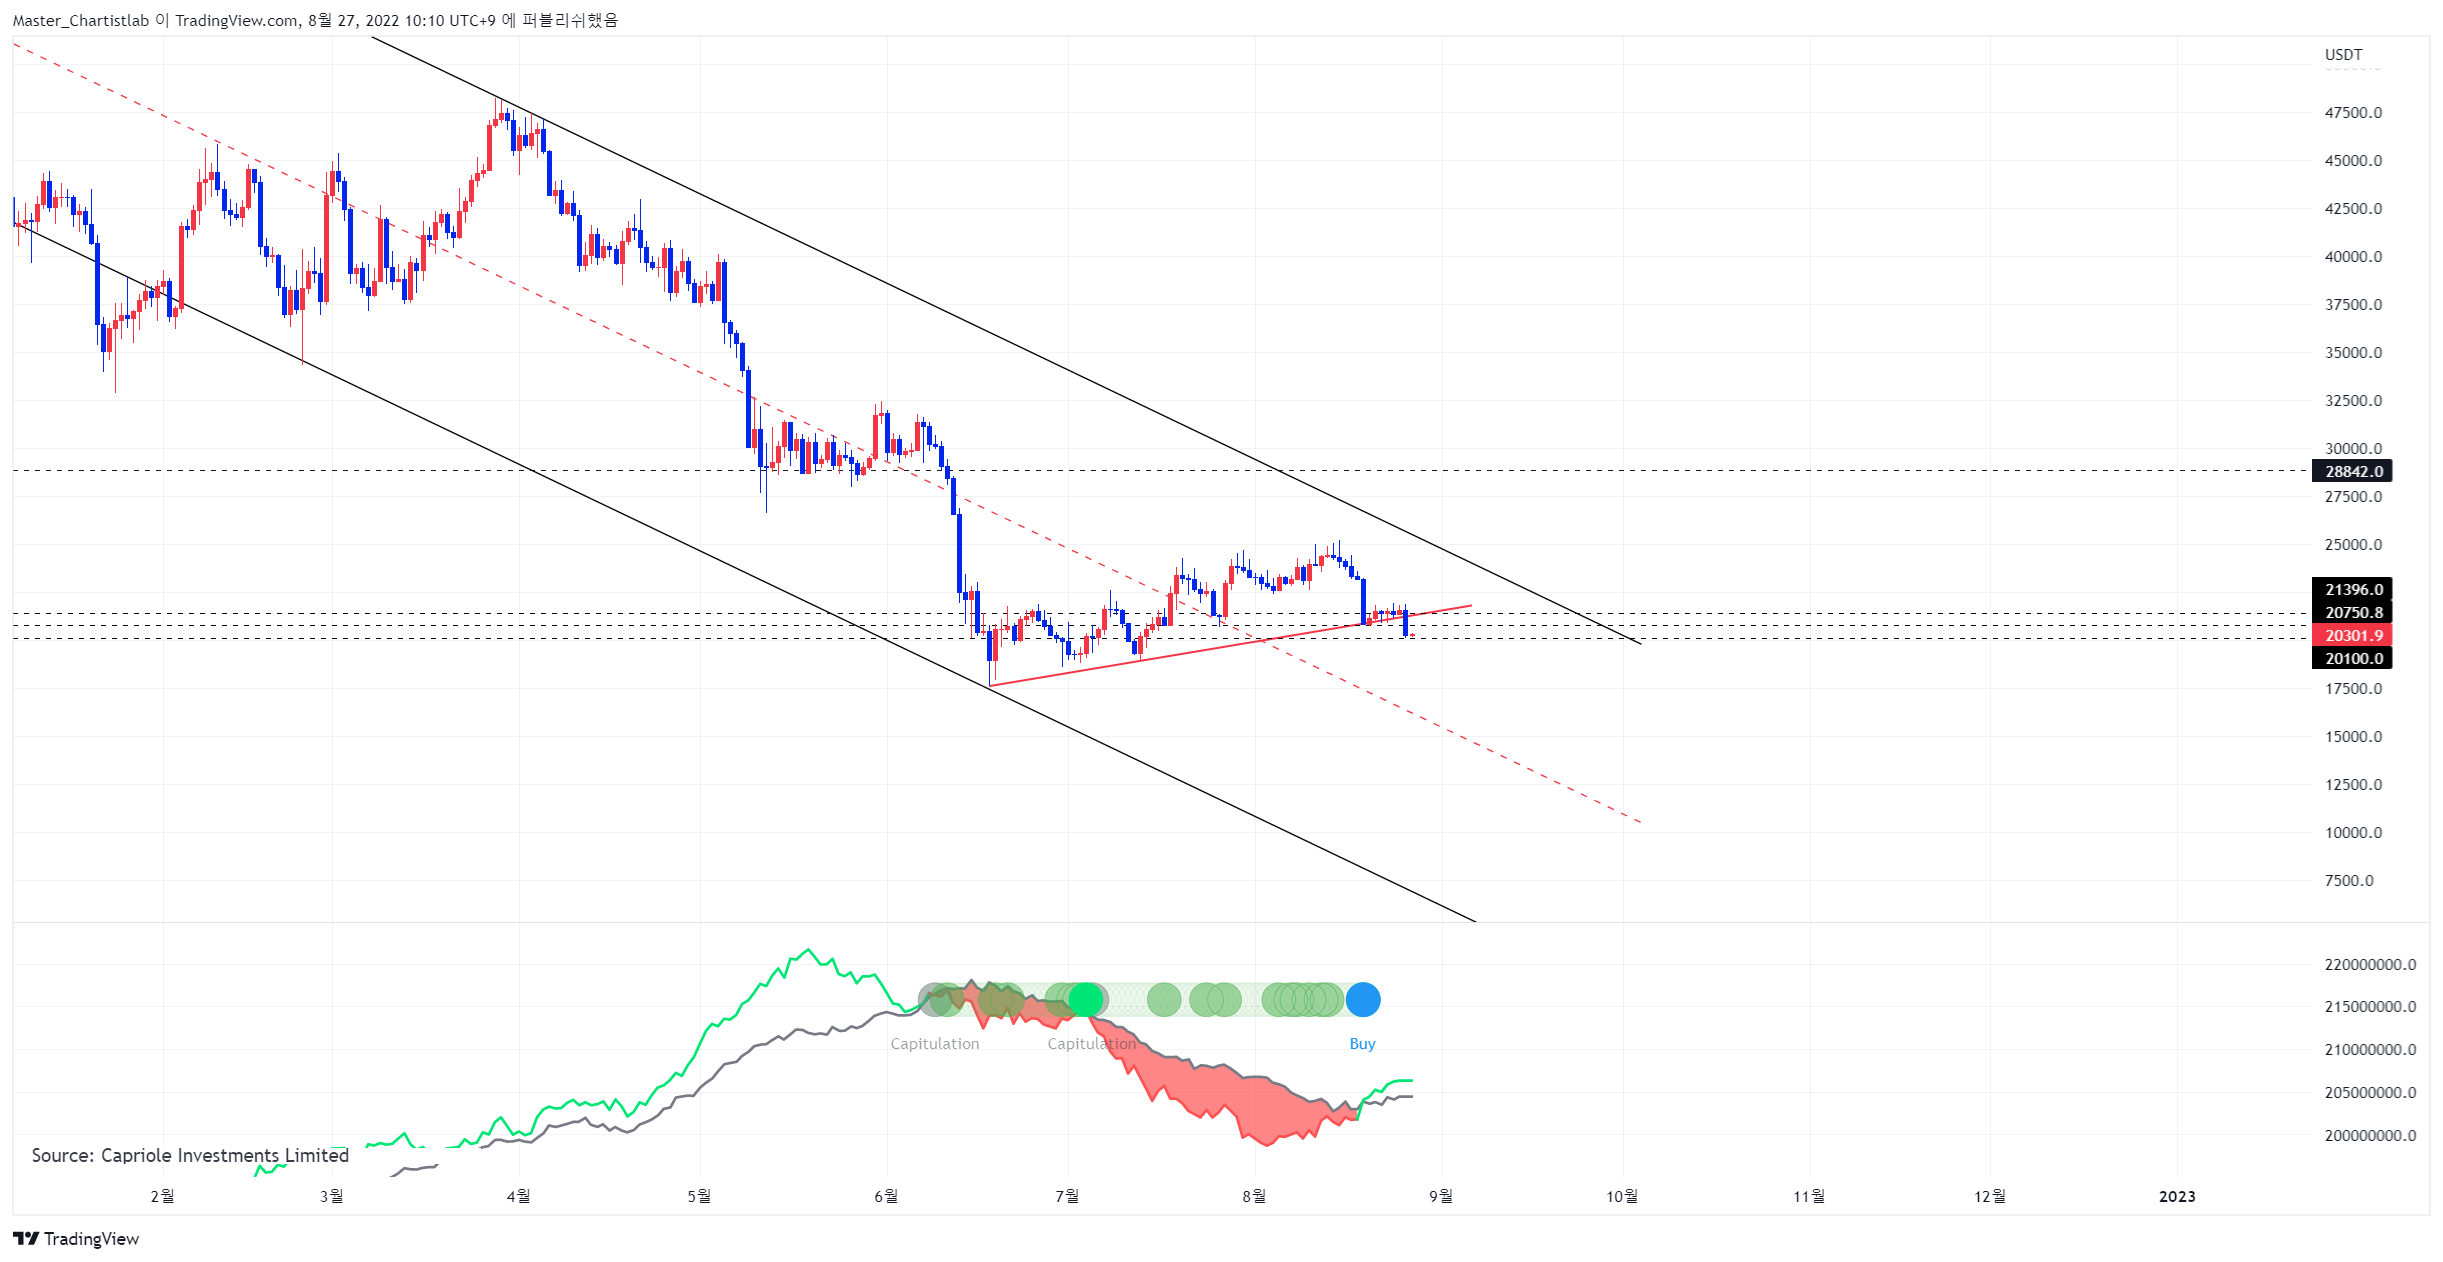
Task: Click the blue Buy signal circle
Action: (x=1362, y=999)
